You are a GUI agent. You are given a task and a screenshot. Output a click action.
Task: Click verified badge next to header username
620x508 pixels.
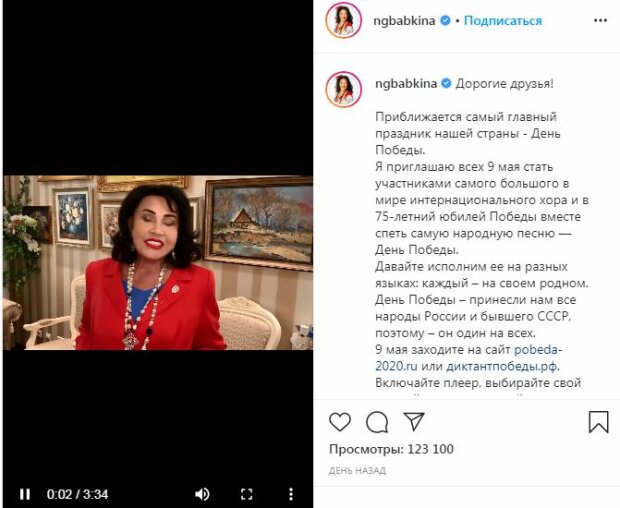click(446, 20)
